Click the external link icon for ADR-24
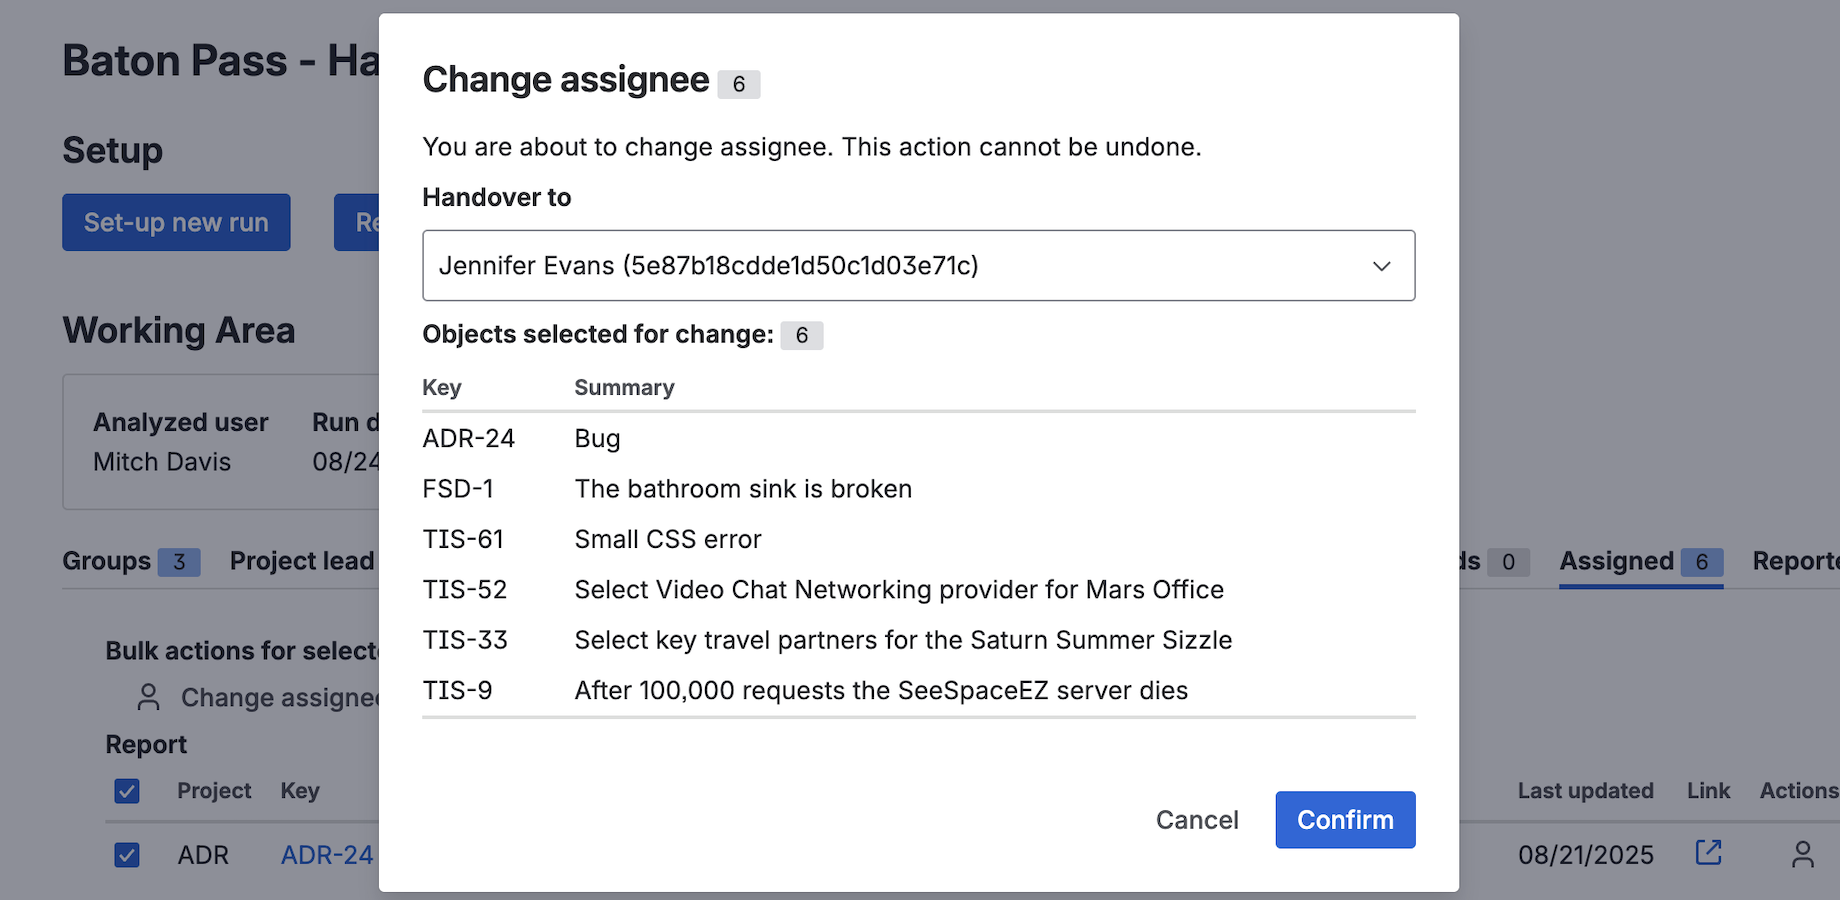 click(1708, 852)
